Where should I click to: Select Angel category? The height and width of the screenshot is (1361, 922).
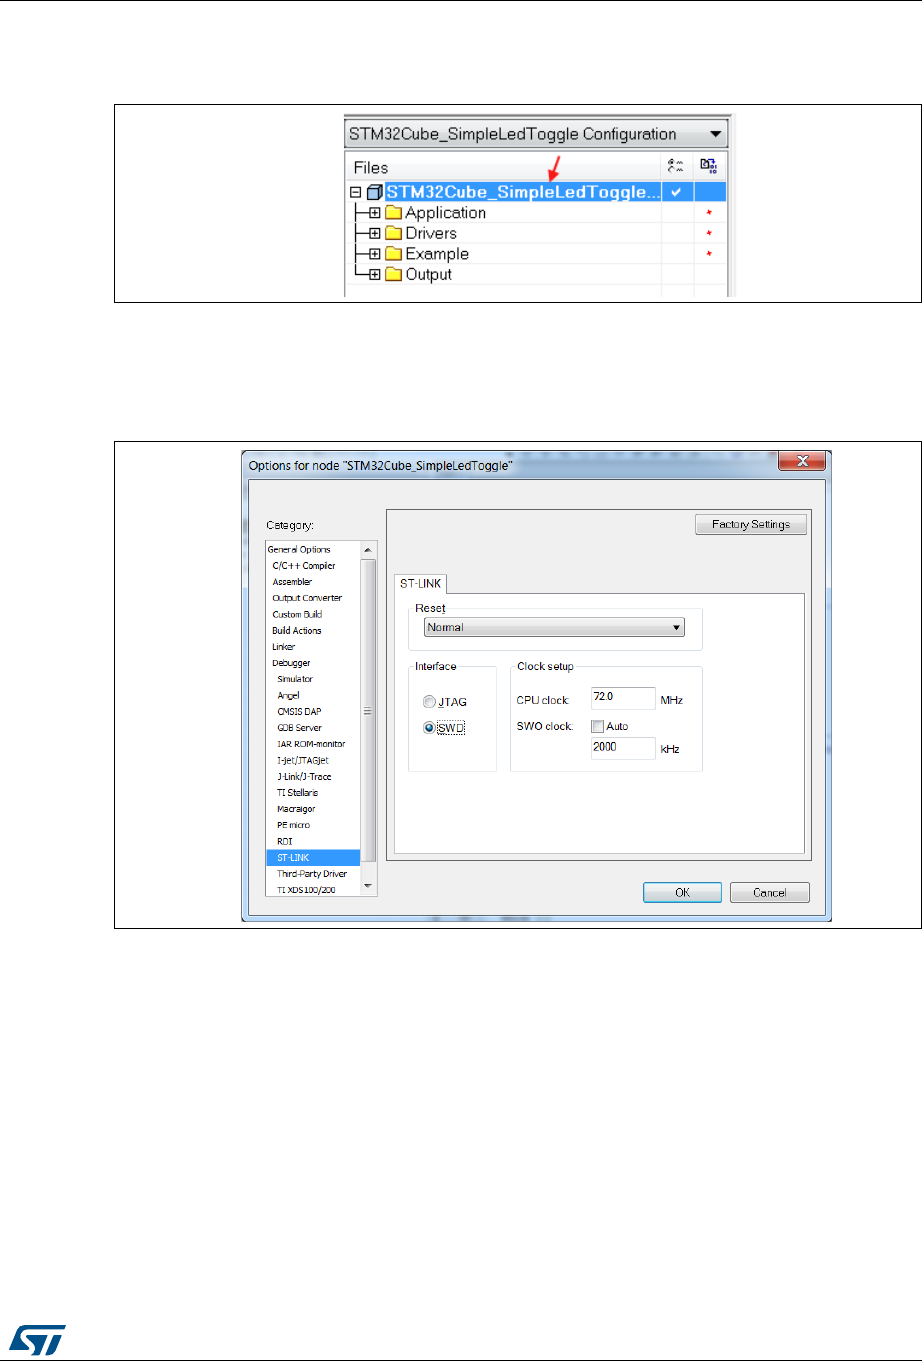(x=288, y=695)
